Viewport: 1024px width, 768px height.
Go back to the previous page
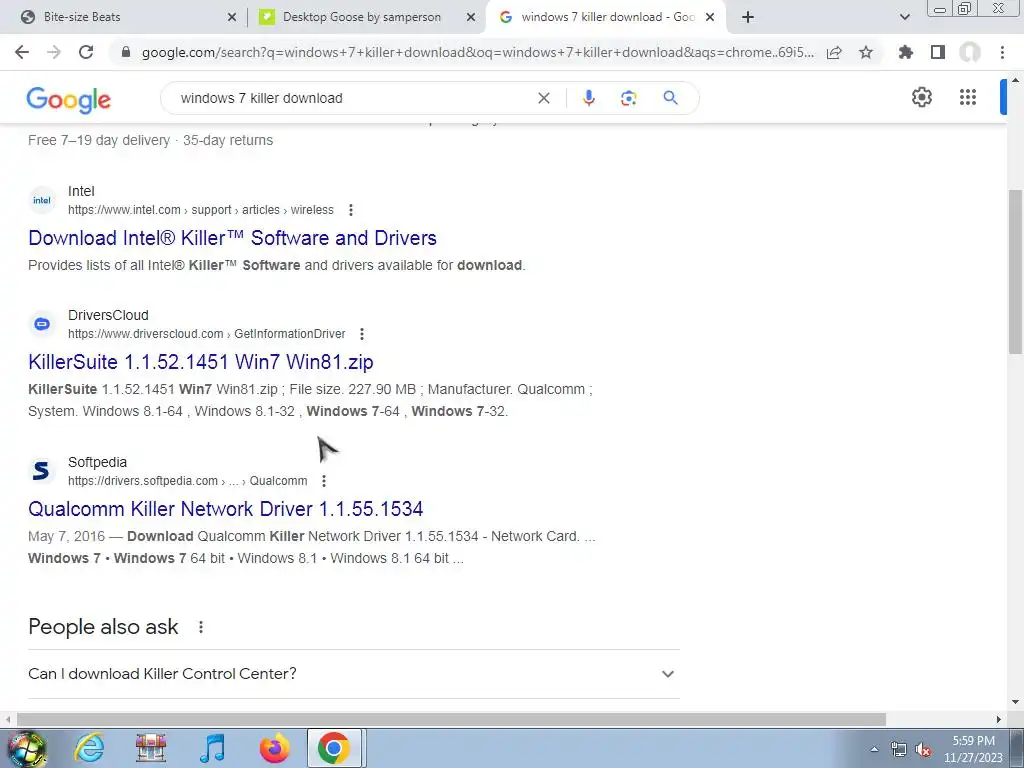pyautogui.click(x=22, y=52)
